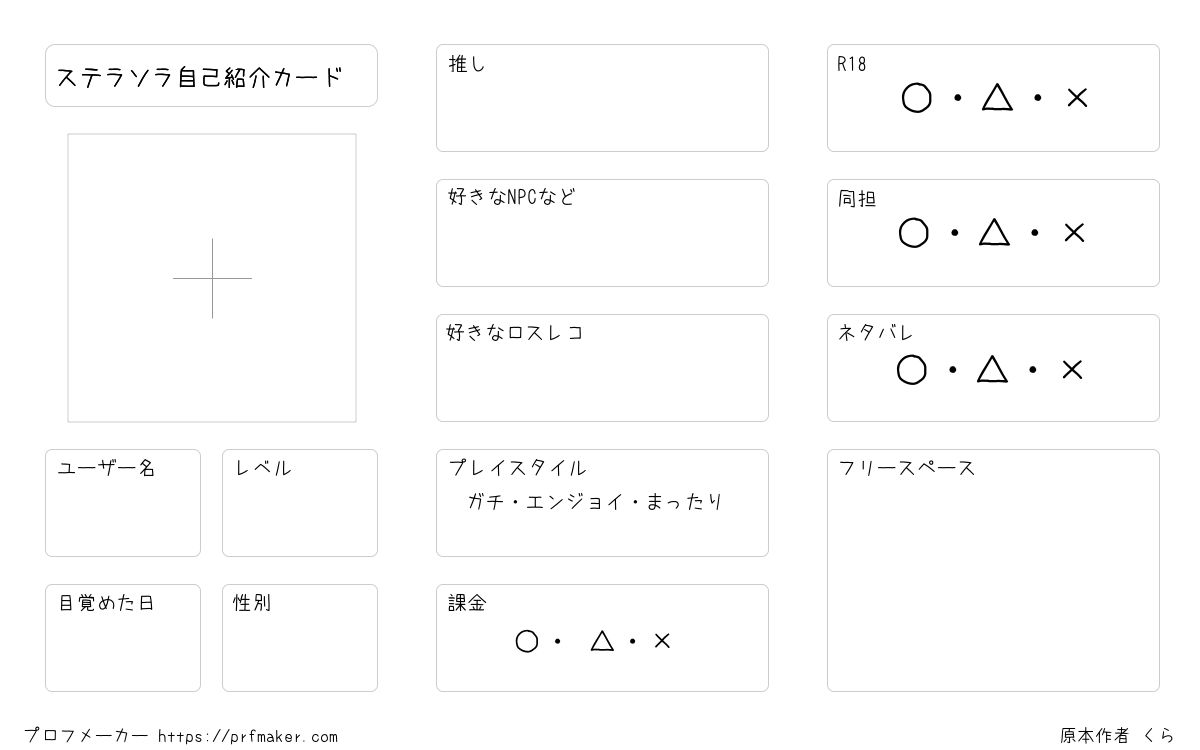Choose the circle in the 同担 box
The width and height of the screenshot is (1200, 750).
point(914,233)
